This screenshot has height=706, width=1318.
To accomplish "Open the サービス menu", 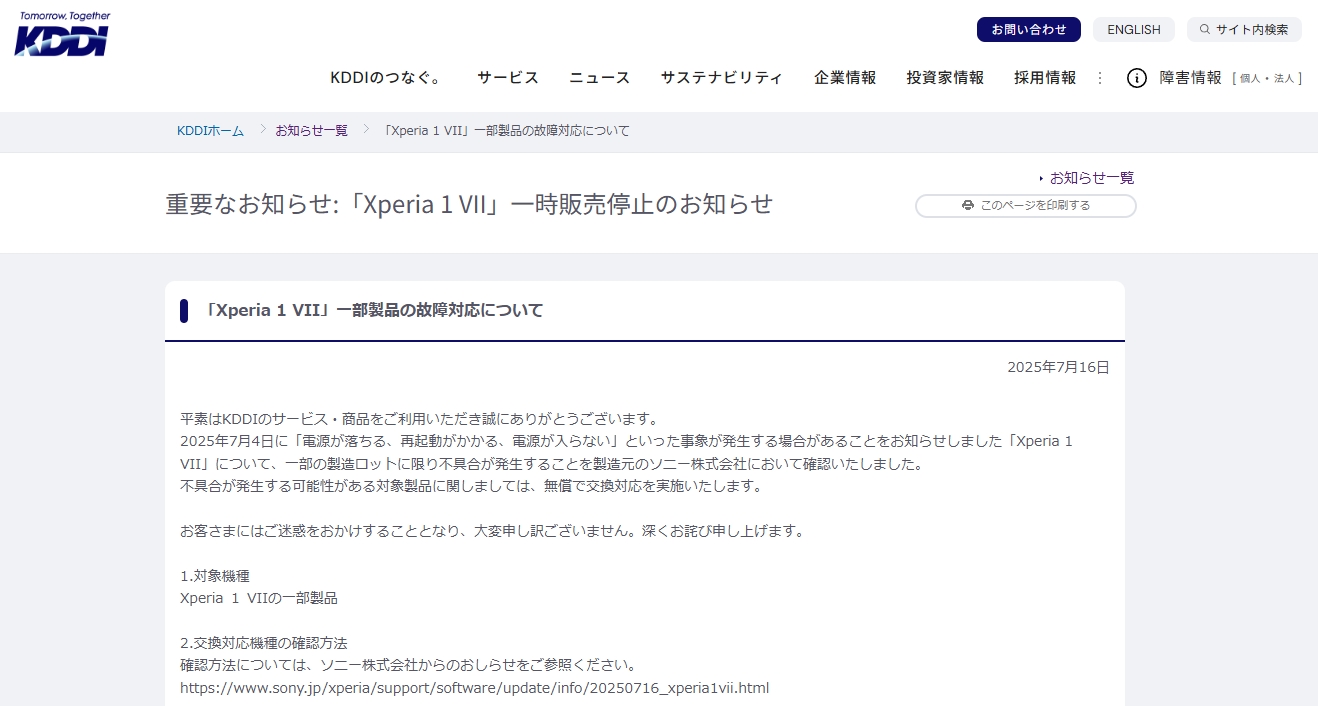I will pyautogui.click(x=508, y=78).
